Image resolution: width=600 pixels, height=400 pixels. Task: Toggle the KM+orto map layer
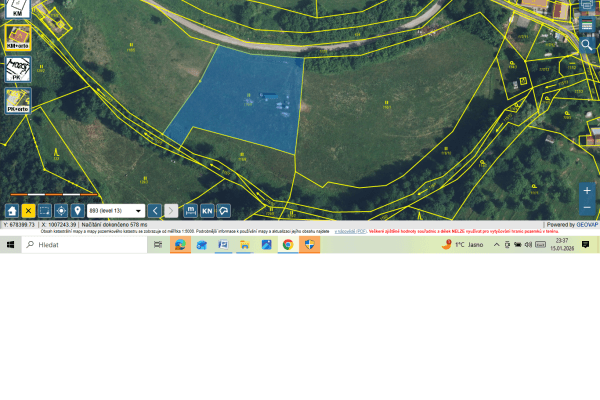[18, 37]
